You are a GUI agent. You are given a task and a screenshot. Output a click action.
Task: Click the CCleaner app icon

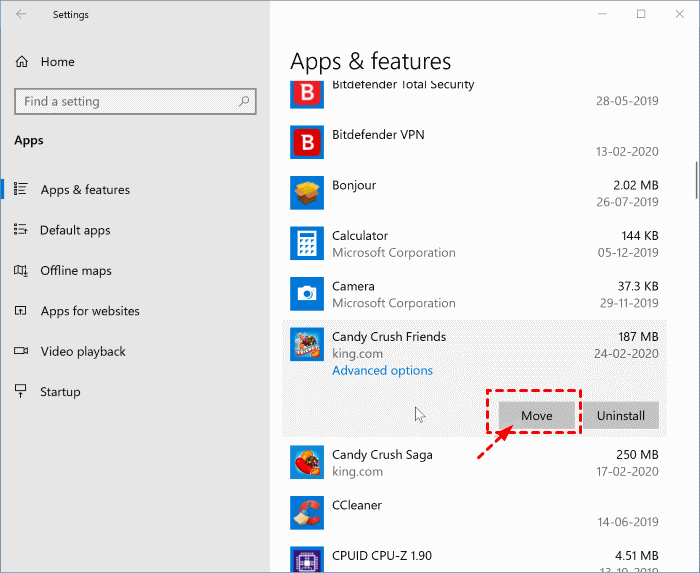click(x=307, y=512)
